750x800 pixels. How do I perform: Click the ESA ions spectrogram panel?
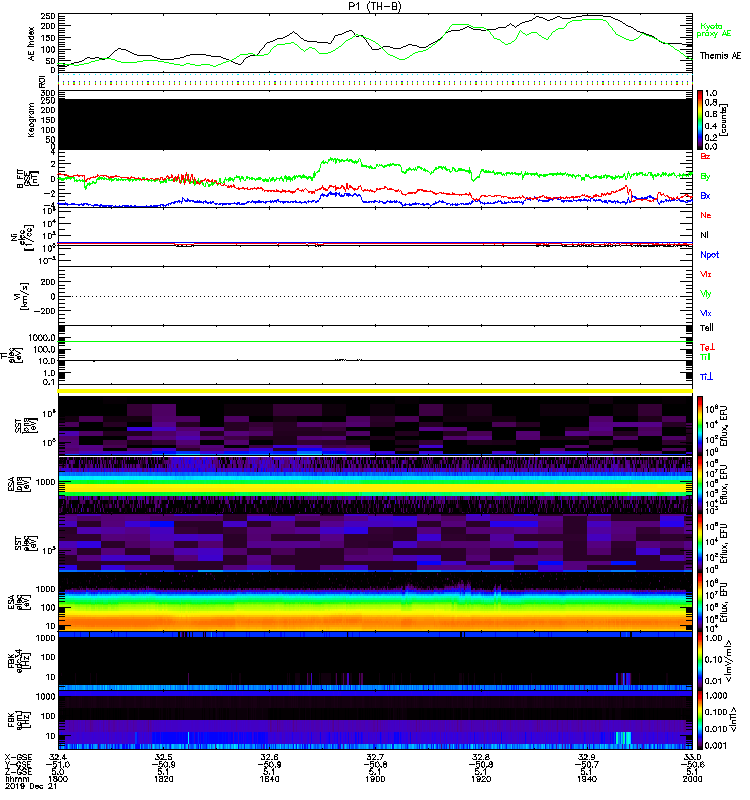click(x=375, y=485)
